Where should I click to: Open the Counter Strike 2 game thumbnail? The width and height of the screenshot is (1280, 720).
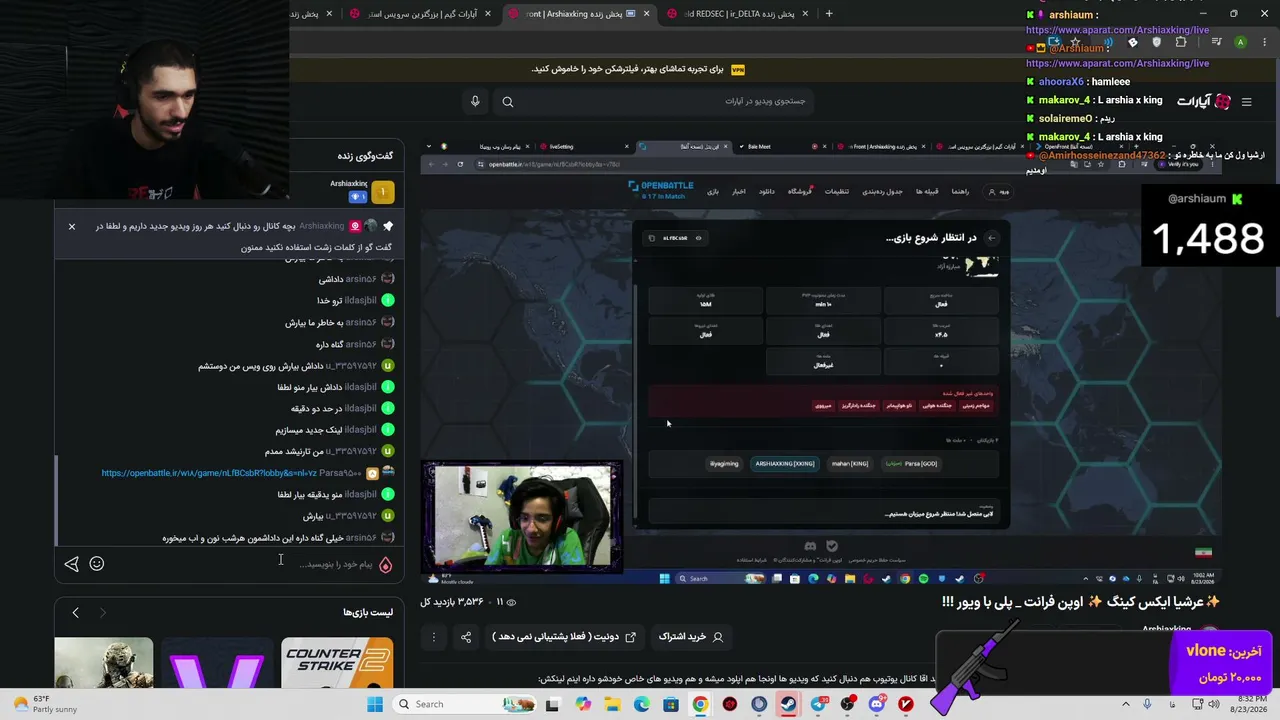[x=337, y=665]
